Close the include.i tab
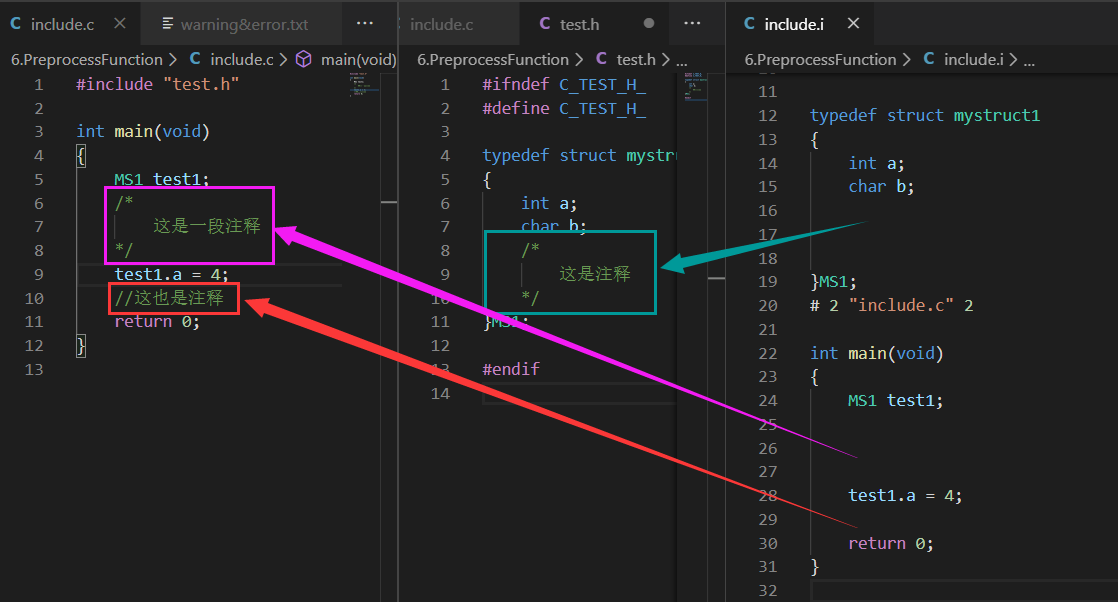Image resolution: width=1118 pixels, height=602 pixels. pyautogui.click(x=853, y=24)
